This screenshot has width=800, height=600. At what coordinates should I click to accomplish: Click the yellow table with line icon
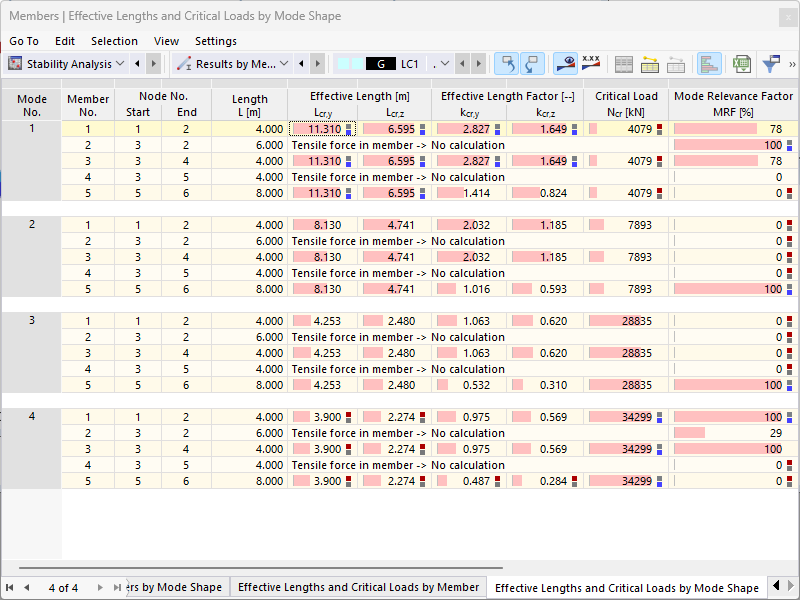pyautogui.click(x=649, y=64)
